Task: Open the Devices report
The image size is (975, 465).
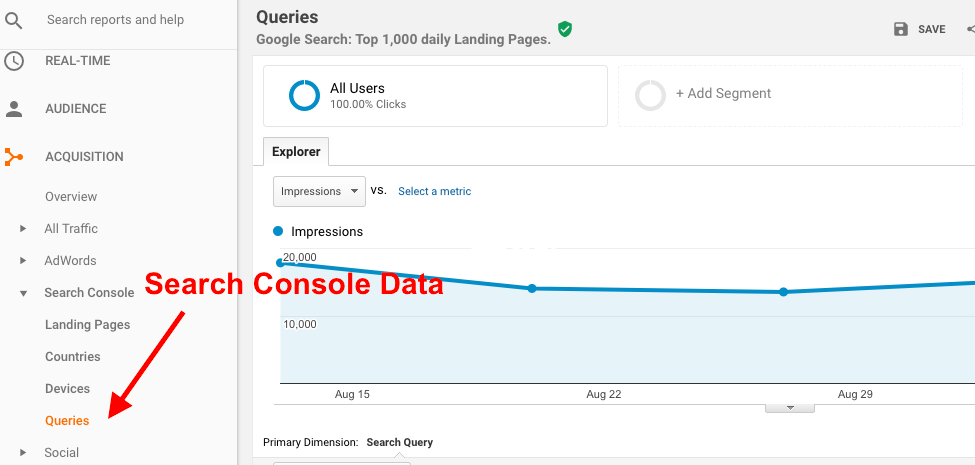Action: click(67, 389)
